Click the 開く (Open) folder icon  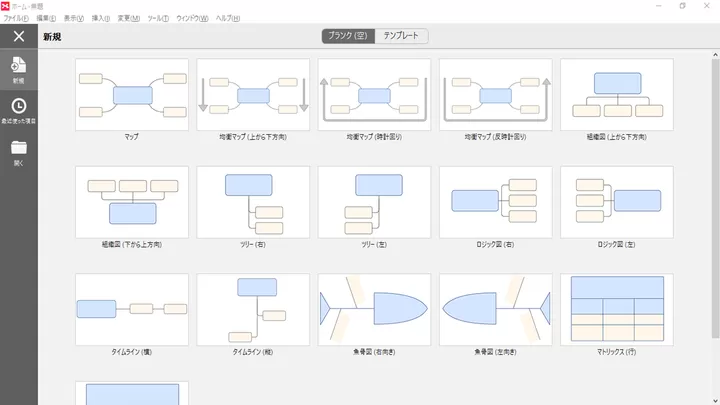click(18, 150)
